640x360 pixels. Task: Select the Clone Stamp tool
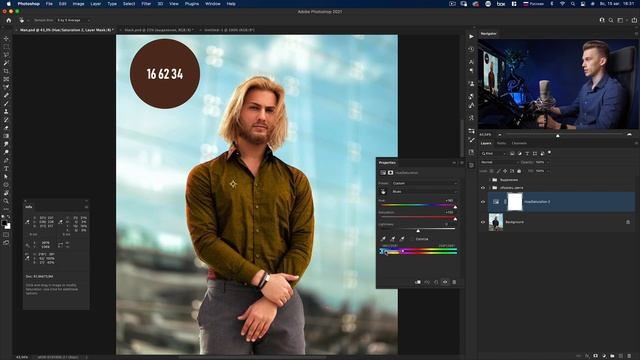point(6,111)
